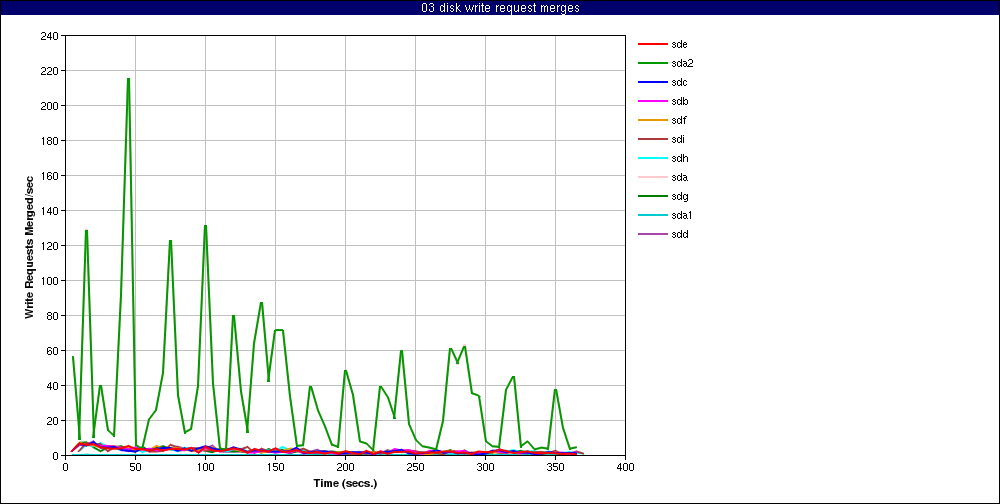Select the sdb legend label
Viewport: 1000px width, 504px height.
pyautogui.click(x=679, y=101)
